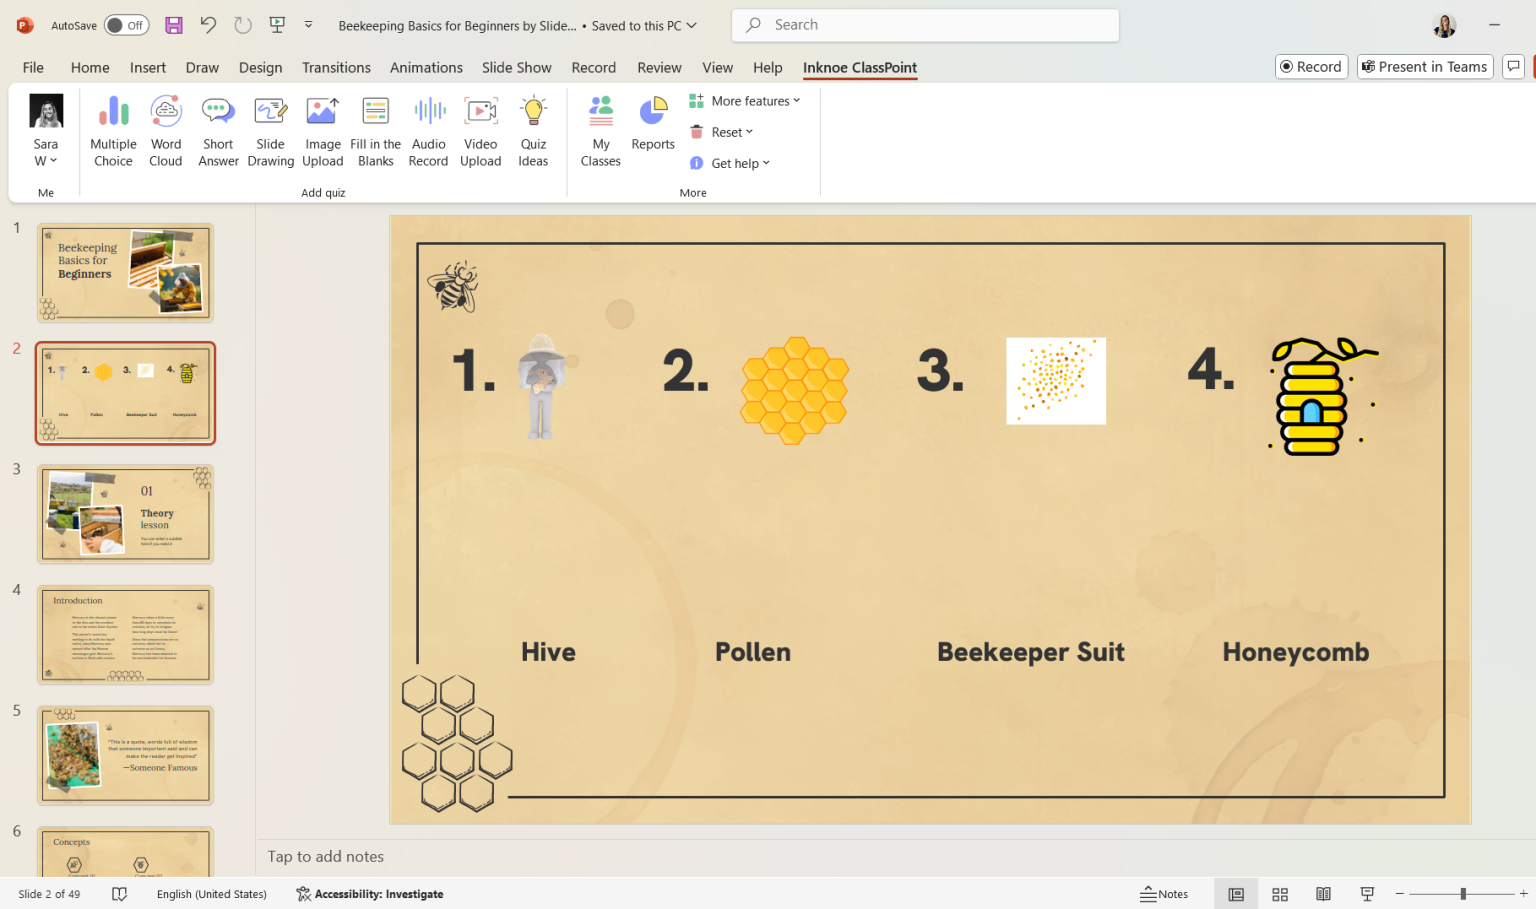Add a Short Answer question
The image size is (1536, 909).
[218, 131]
